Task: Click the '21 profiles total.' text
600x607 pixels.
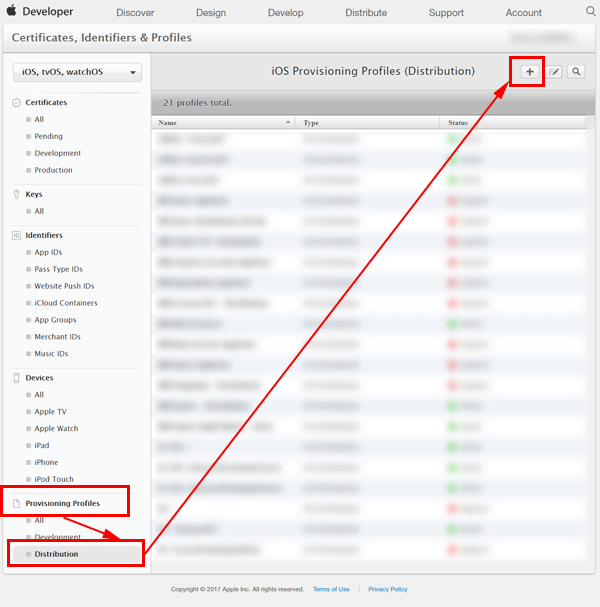Action: (197, 103)
